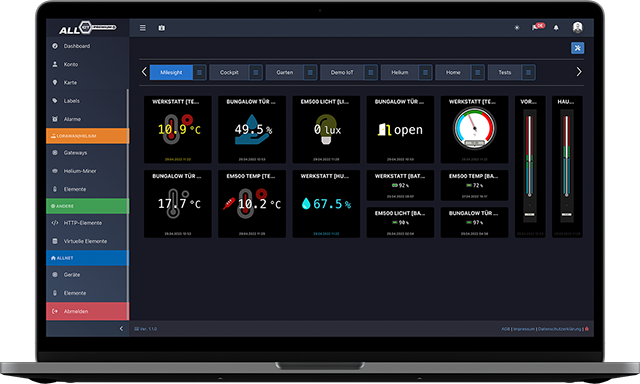Screen dimensions: 640x384
Task: Click the briefcase icon next to the hamburger
Action: point(162,28)
